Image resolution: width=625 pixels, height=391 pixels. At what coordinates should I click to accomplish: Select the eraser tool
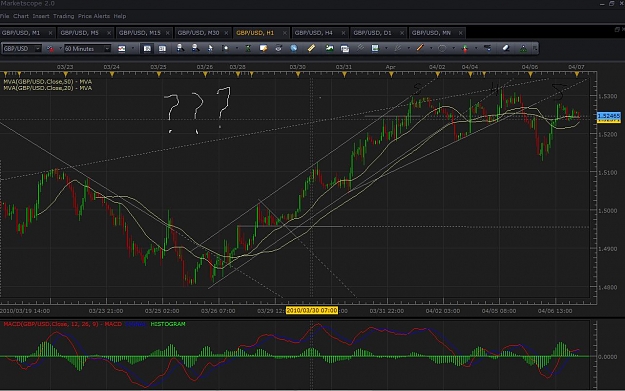click(x=506, y=48)
